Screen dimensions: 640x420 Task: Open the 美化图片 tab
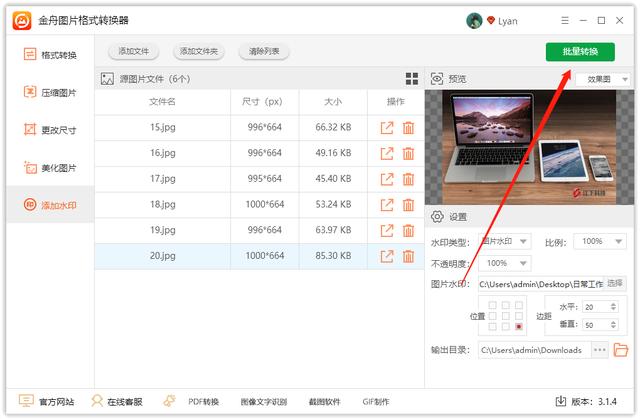coord(50,167)
